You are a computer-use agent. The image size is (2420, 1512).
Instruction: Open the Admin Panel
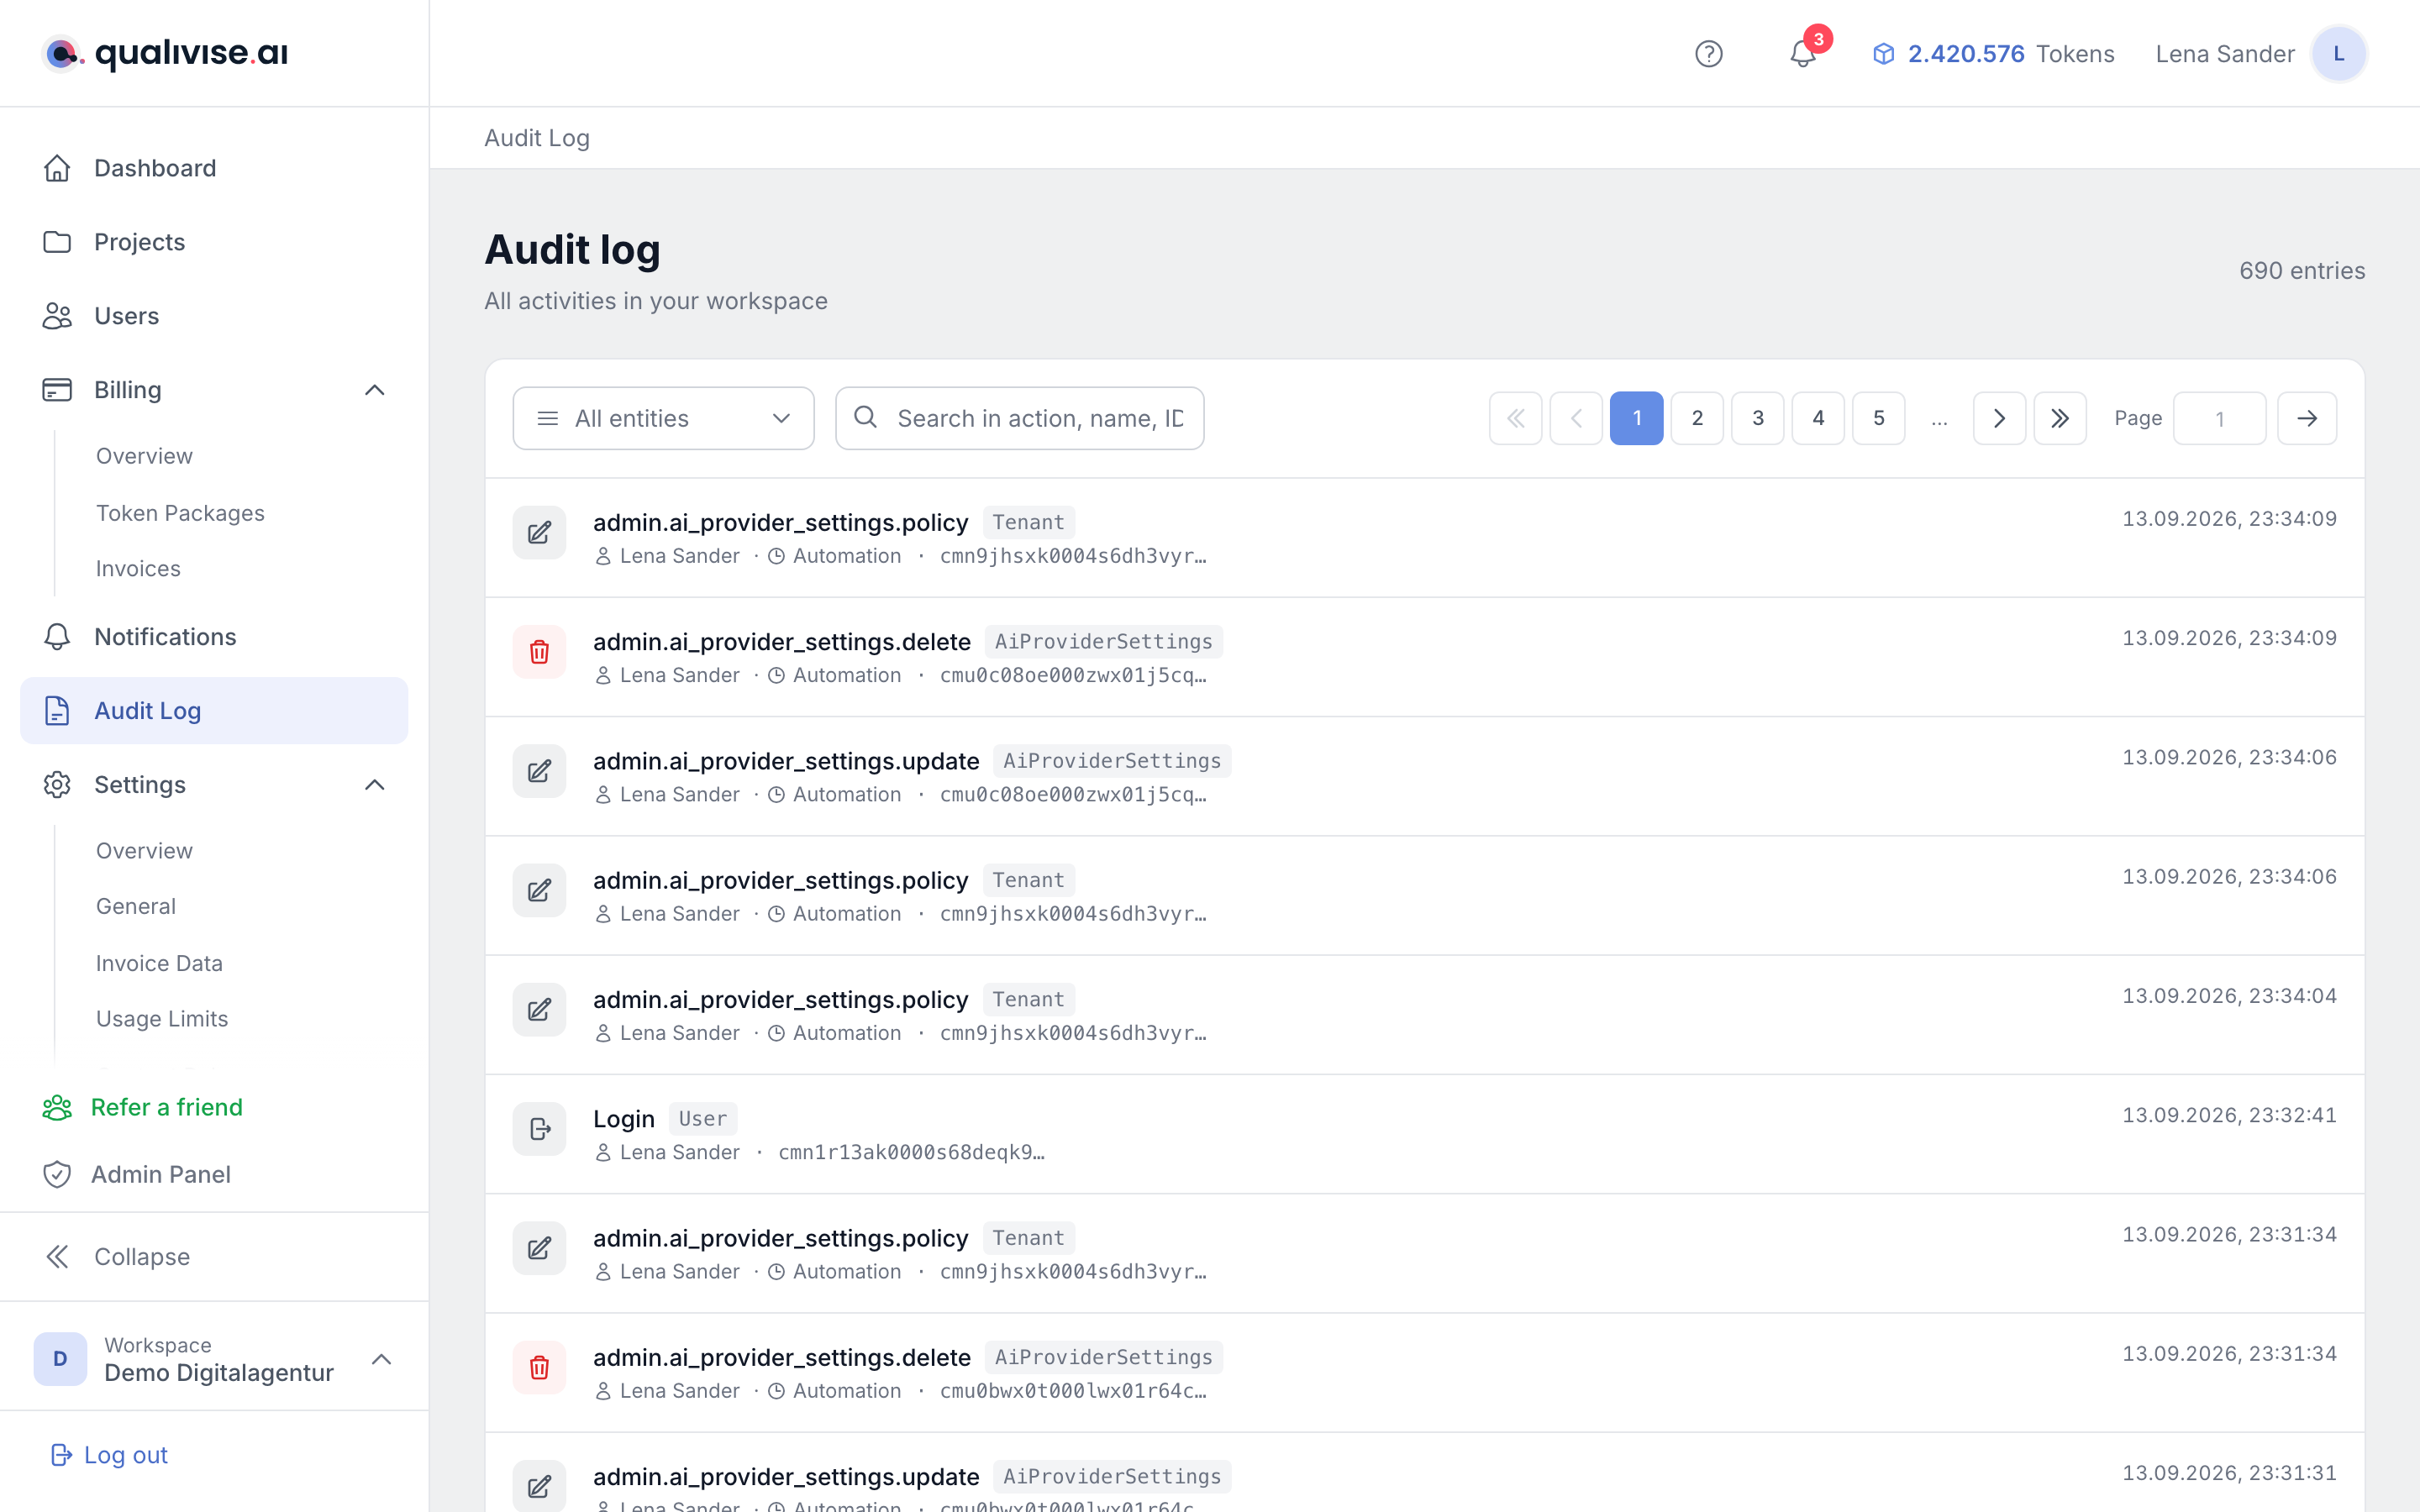click(x=137, y=1174)
